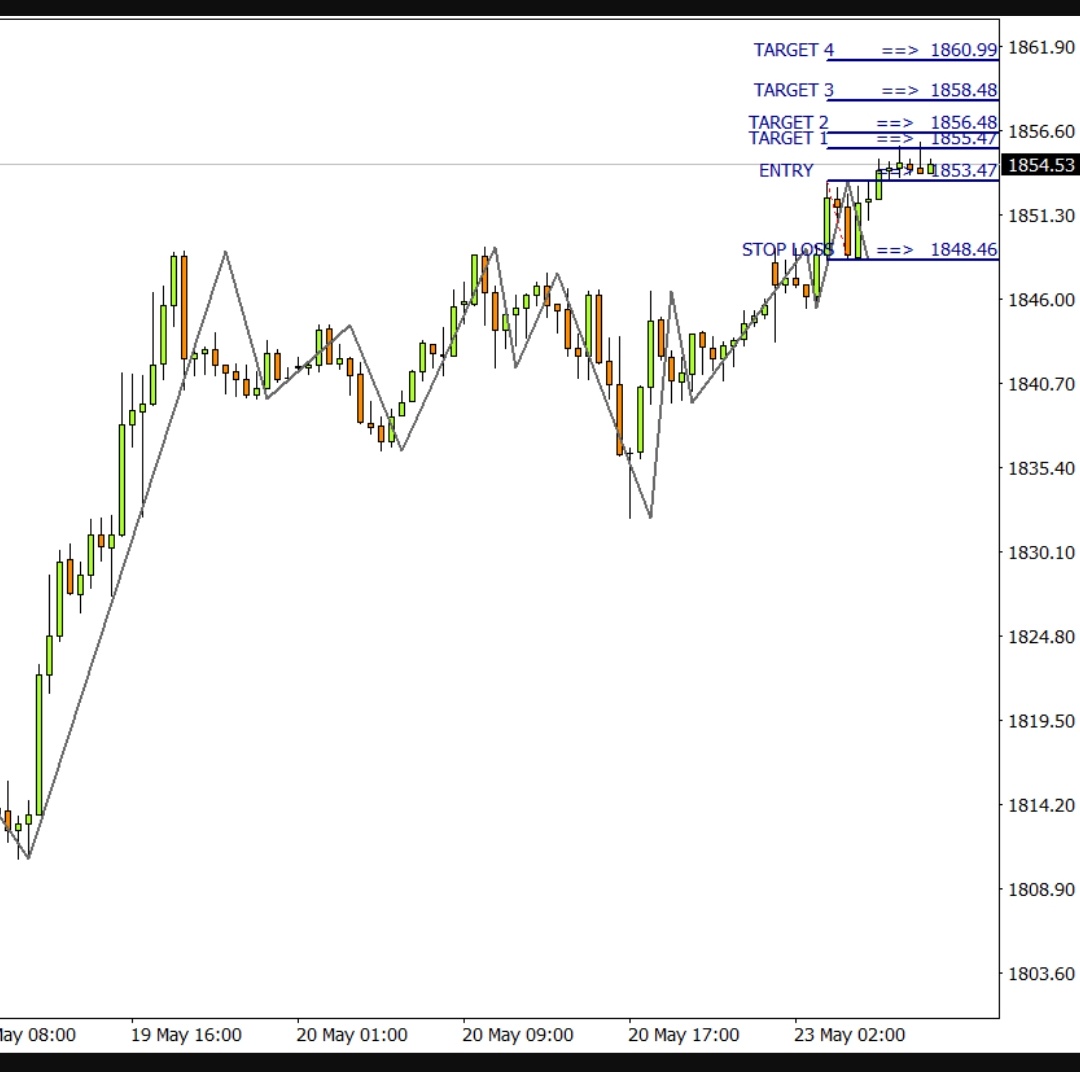Click the TARGET 2 label
The height and width of the screenshot is (1072, 1080).
click(x=789, y=122)
